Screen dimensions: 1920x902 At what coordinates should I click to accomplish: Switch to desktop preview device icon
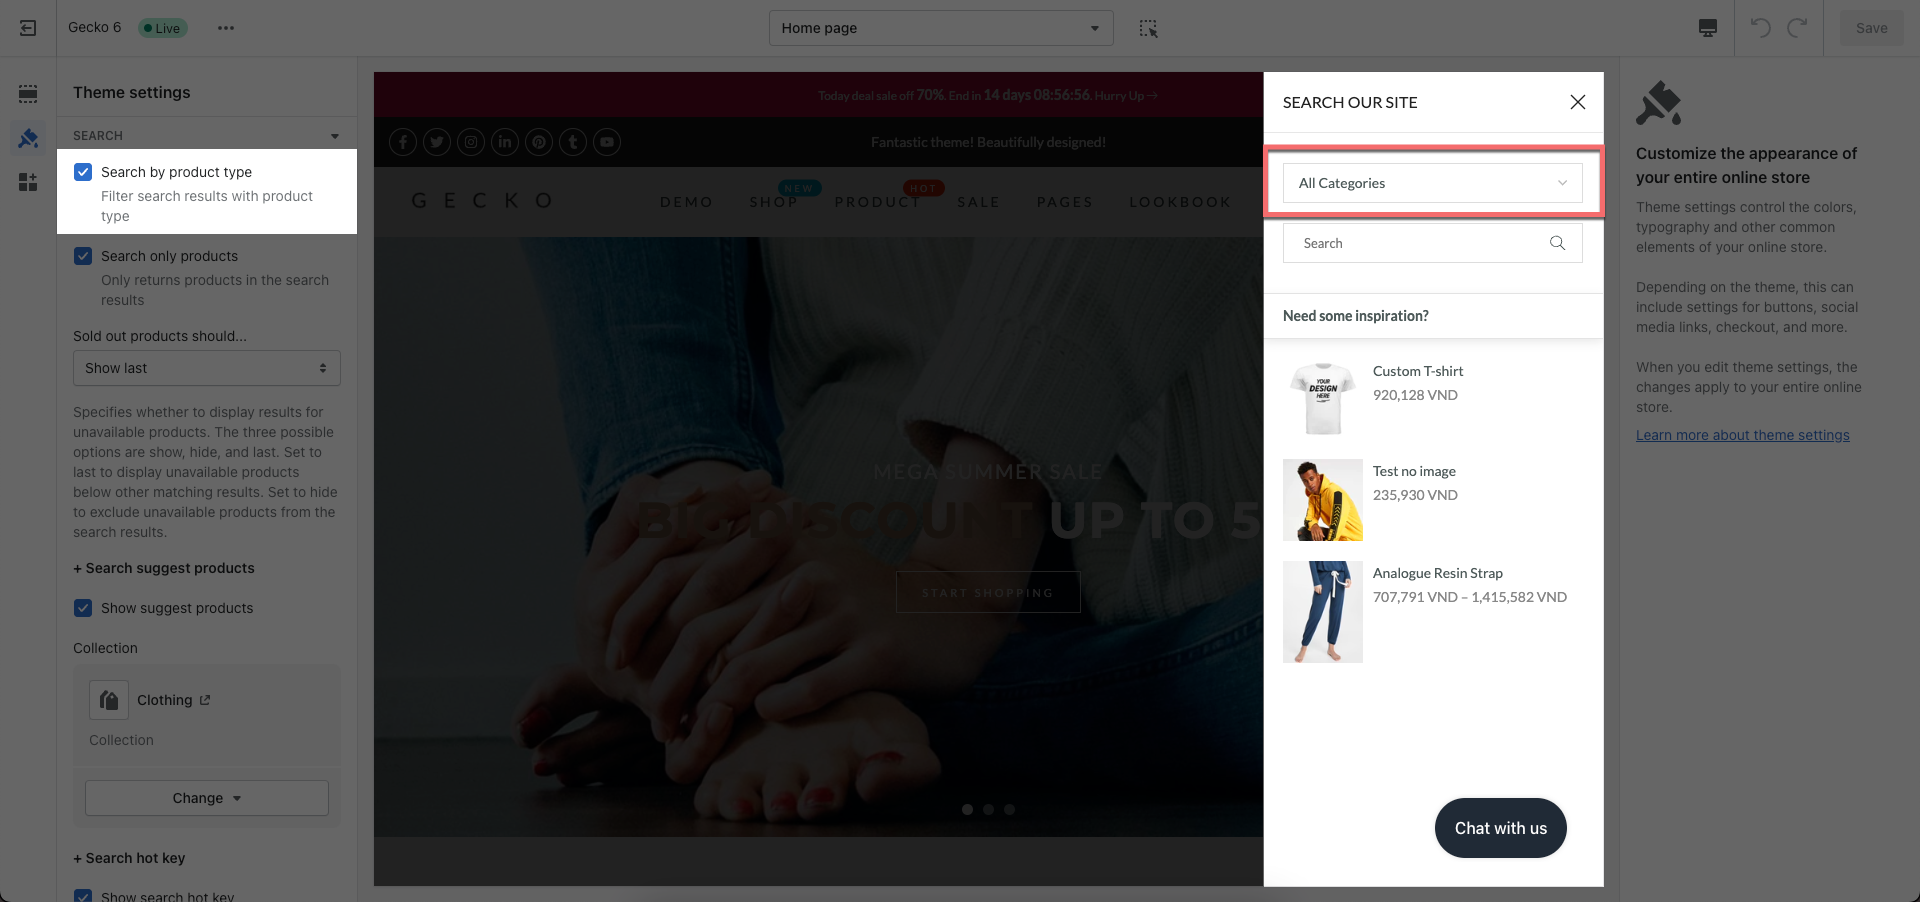click(1708, 28)
